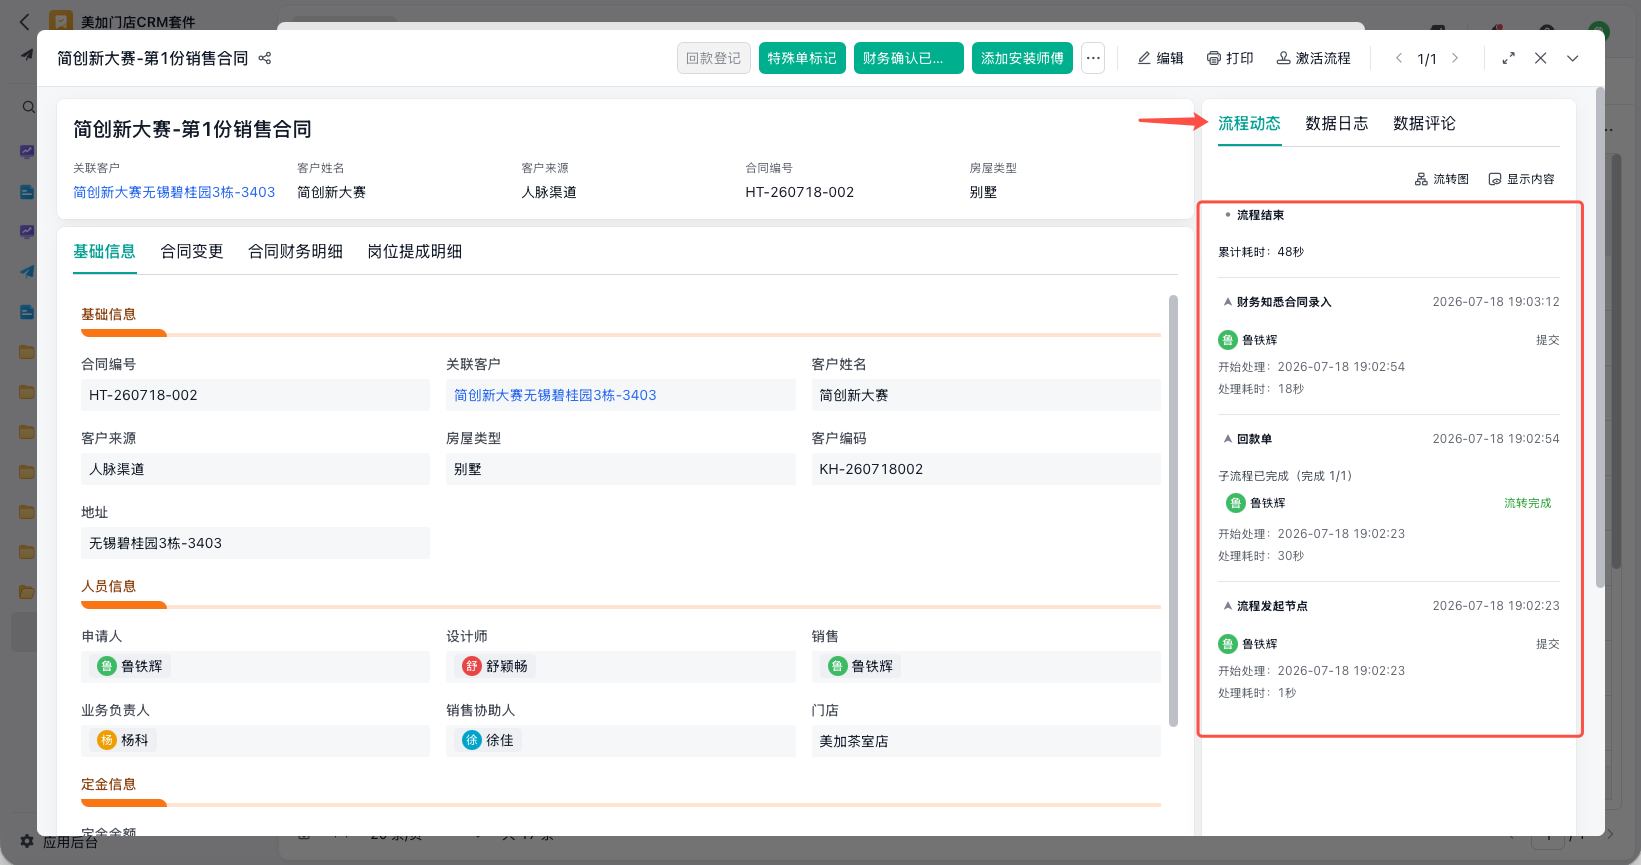Open the customer link under the contract title summary
The width and height of the screenshot is (1641, 865).
point(174,192)
